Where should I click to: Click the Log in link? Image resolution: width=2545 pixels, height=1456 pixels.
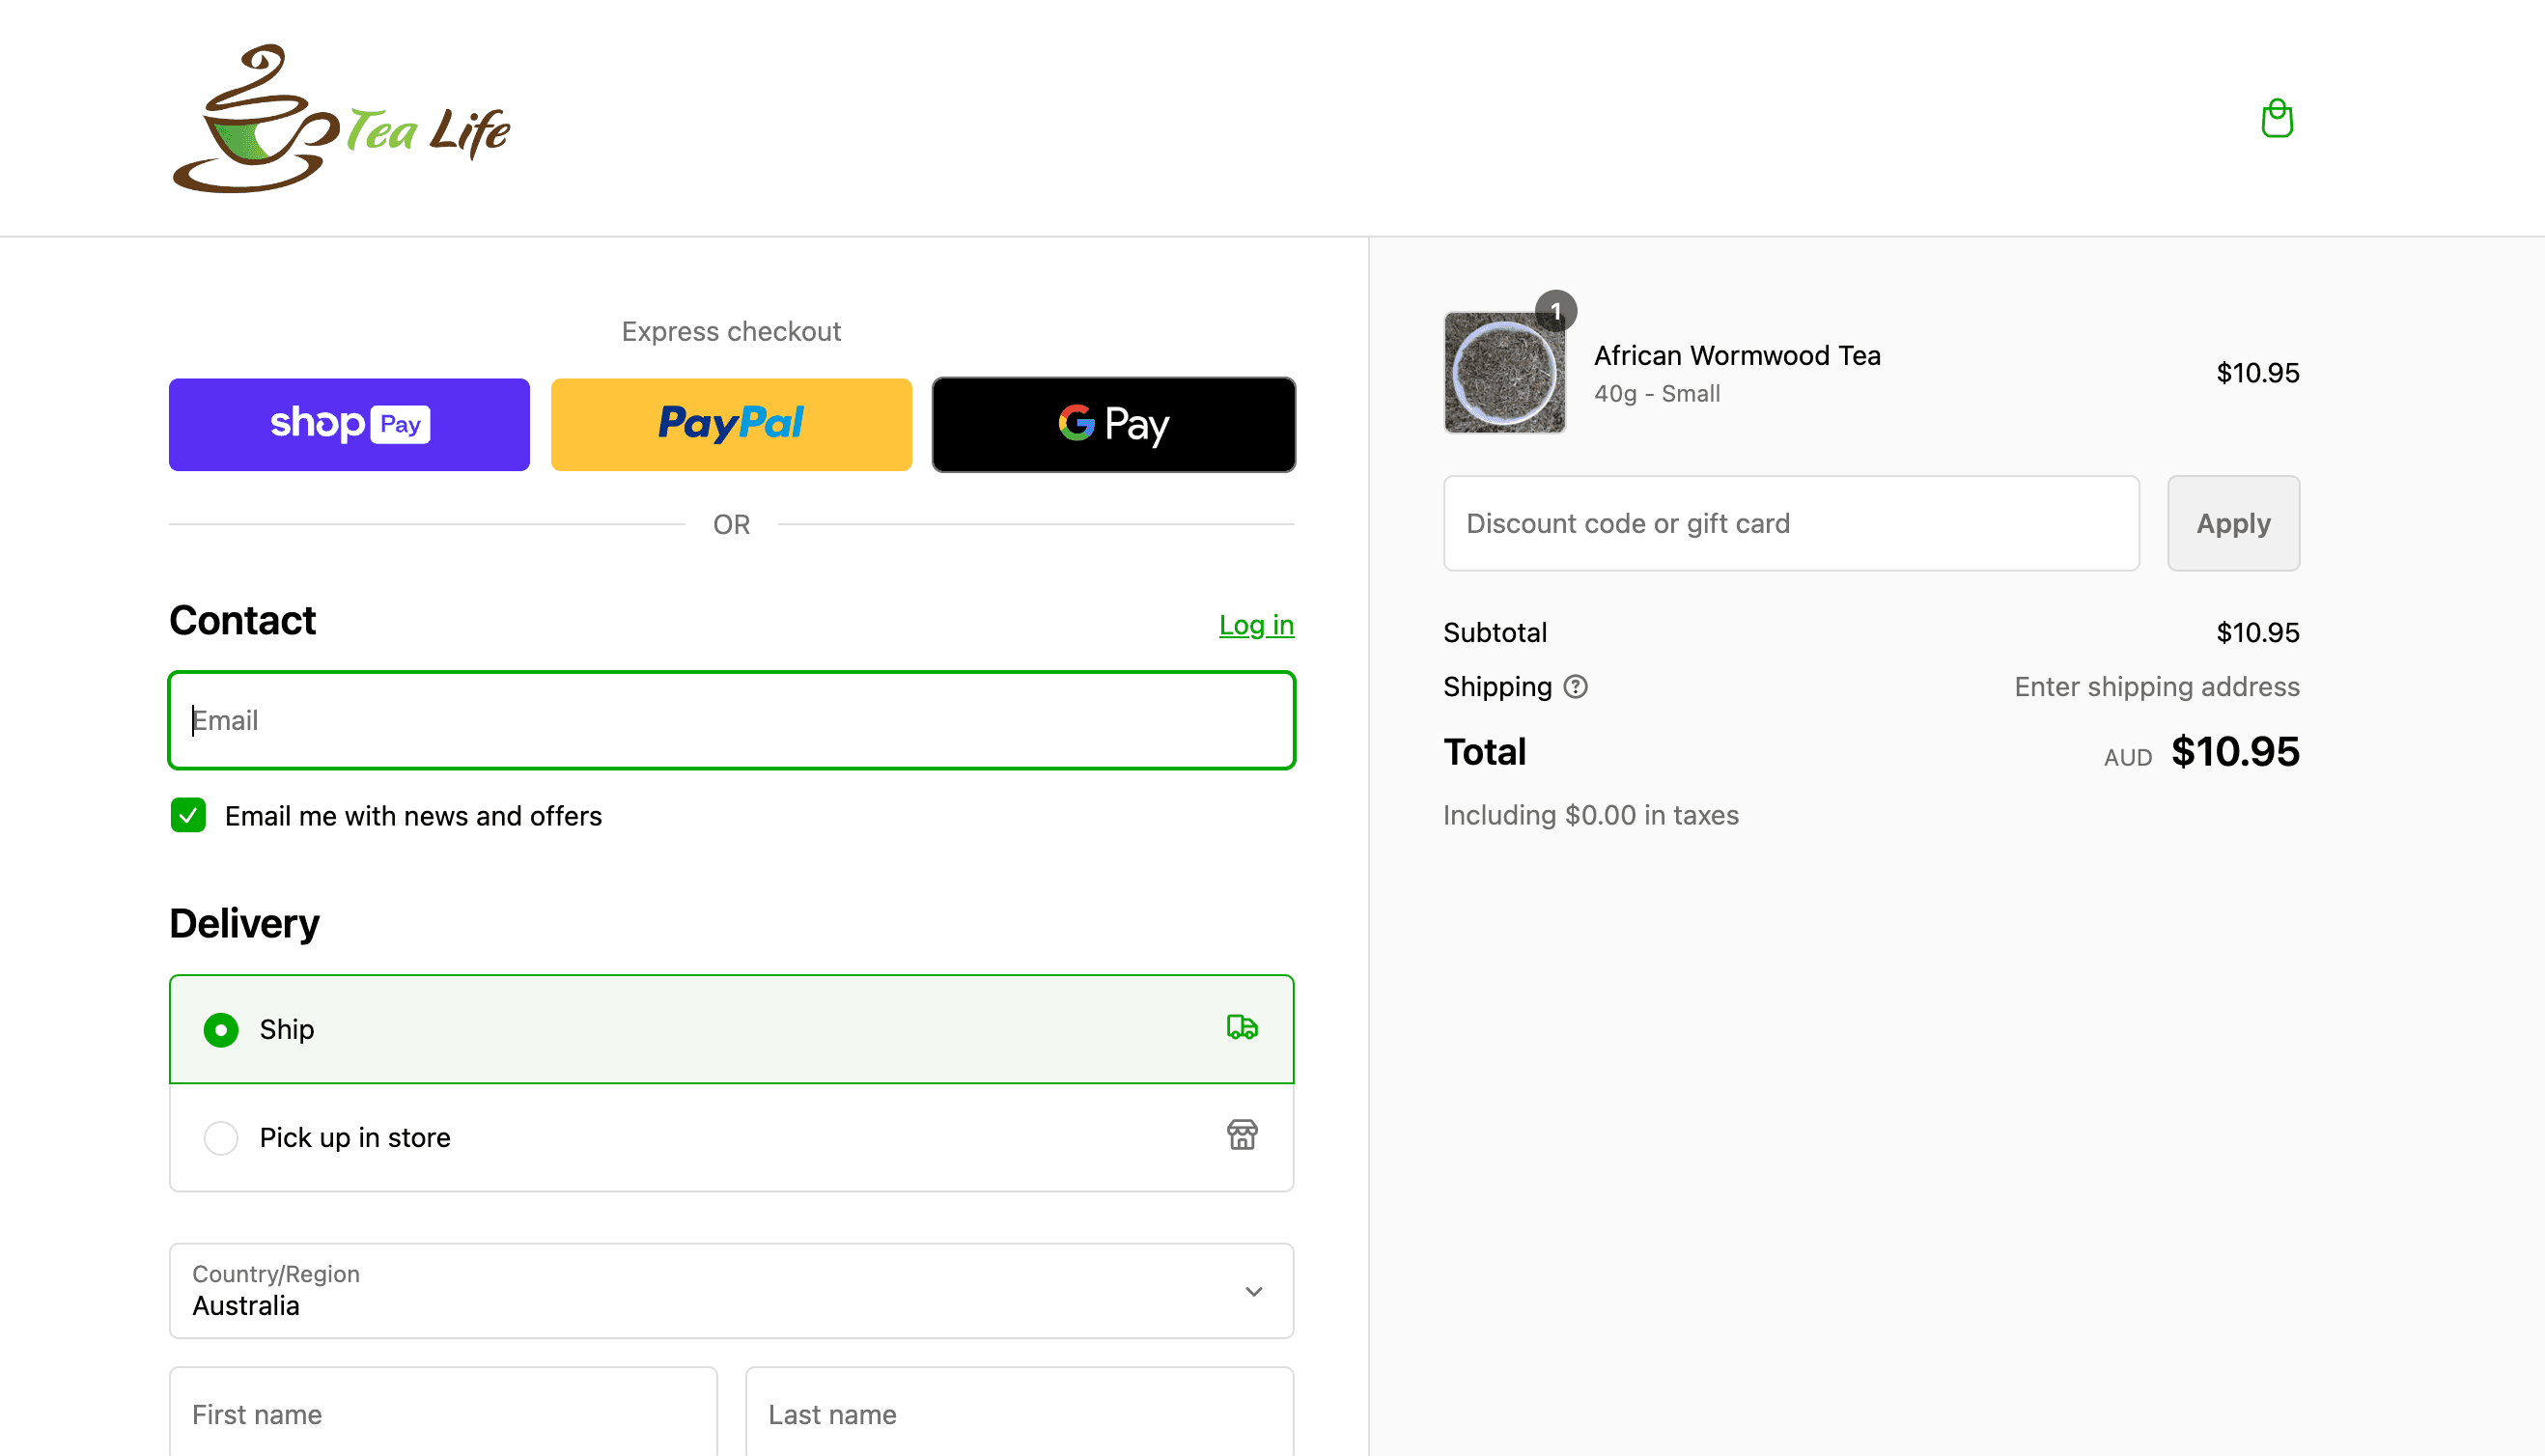(1256, 625)
